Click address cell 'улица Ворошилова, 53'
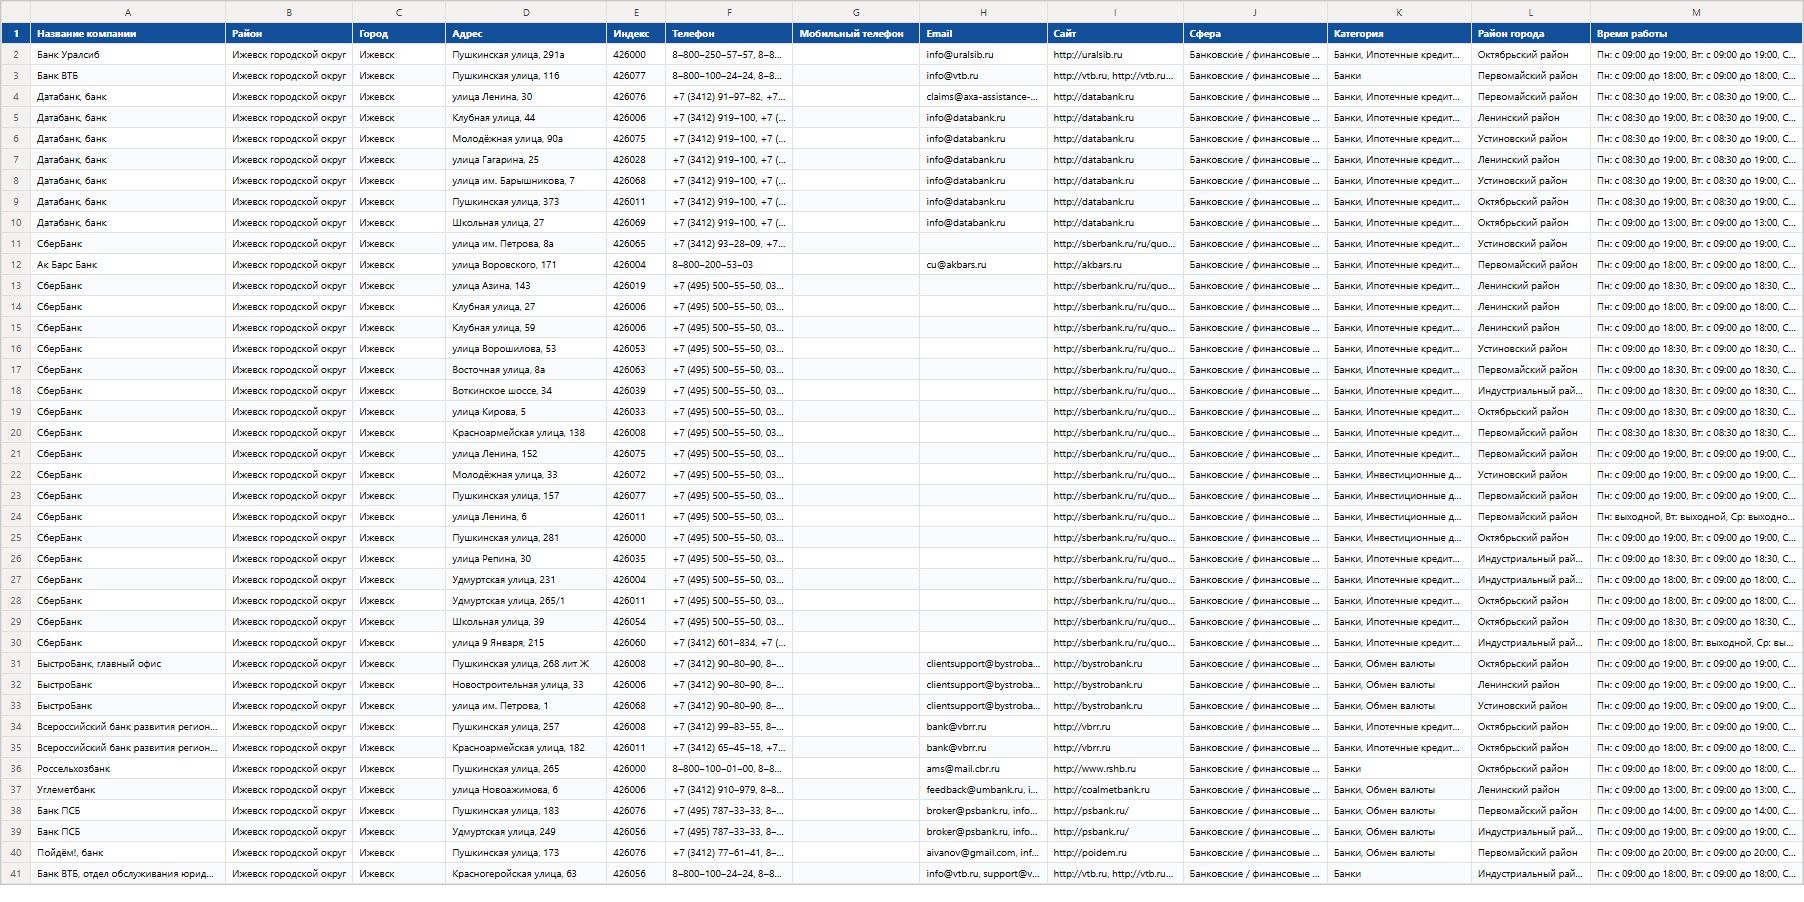 526,349
